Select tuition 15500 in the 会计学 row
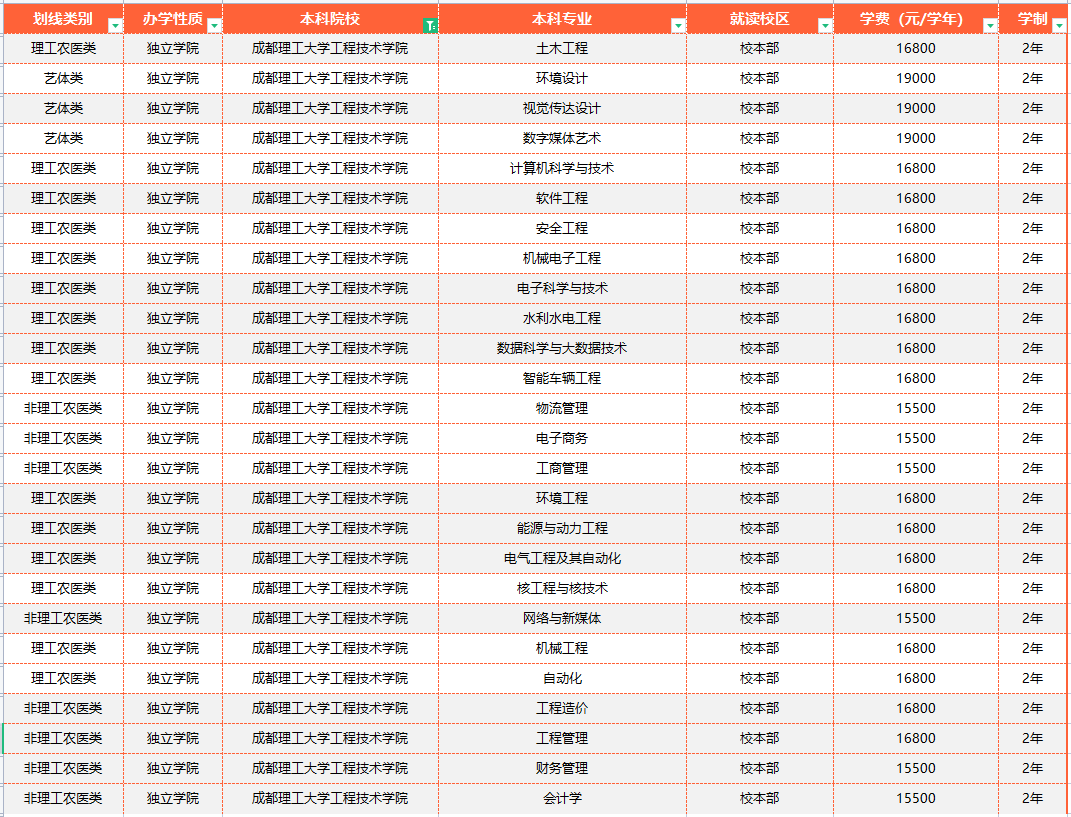This screenshot has height=817, width=1071. 916,799
